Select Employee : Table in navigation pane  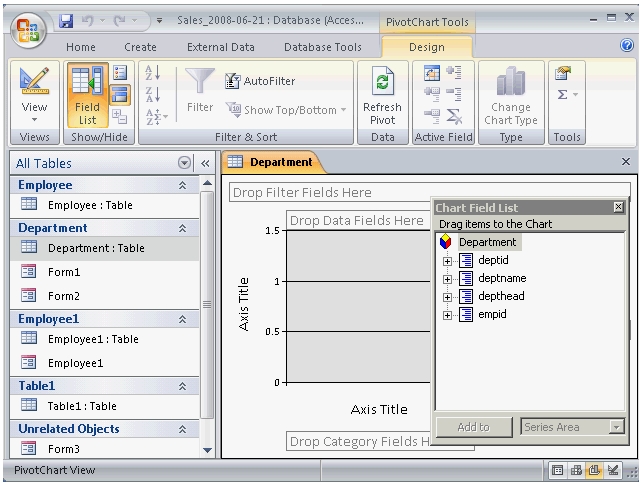(105, 205)
